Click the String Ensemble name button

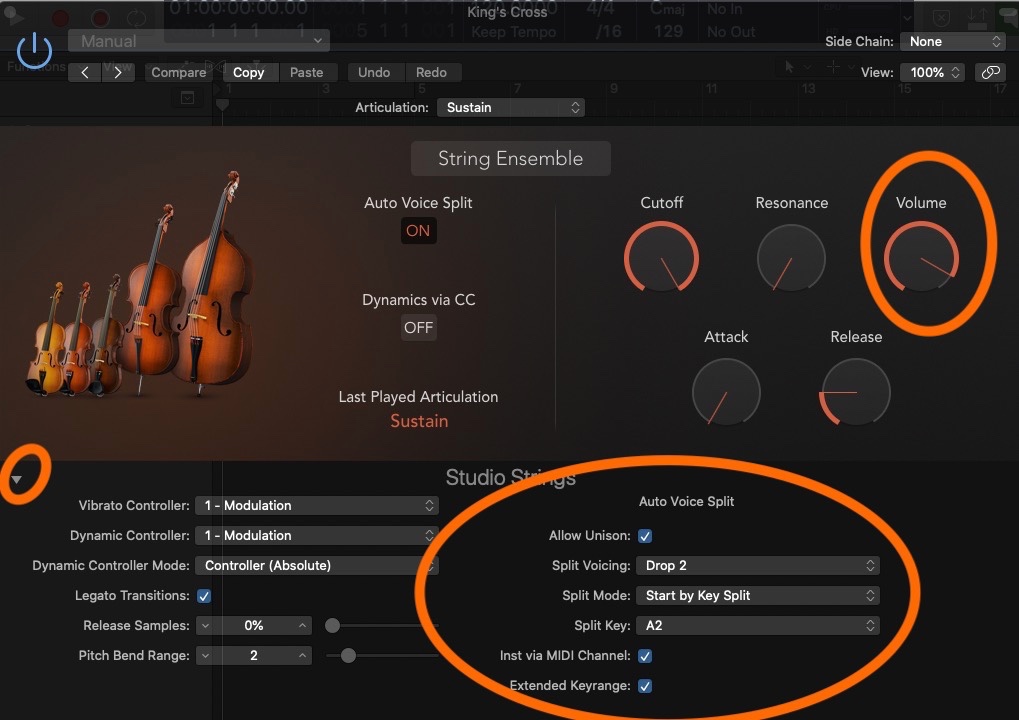click(511, 159)
